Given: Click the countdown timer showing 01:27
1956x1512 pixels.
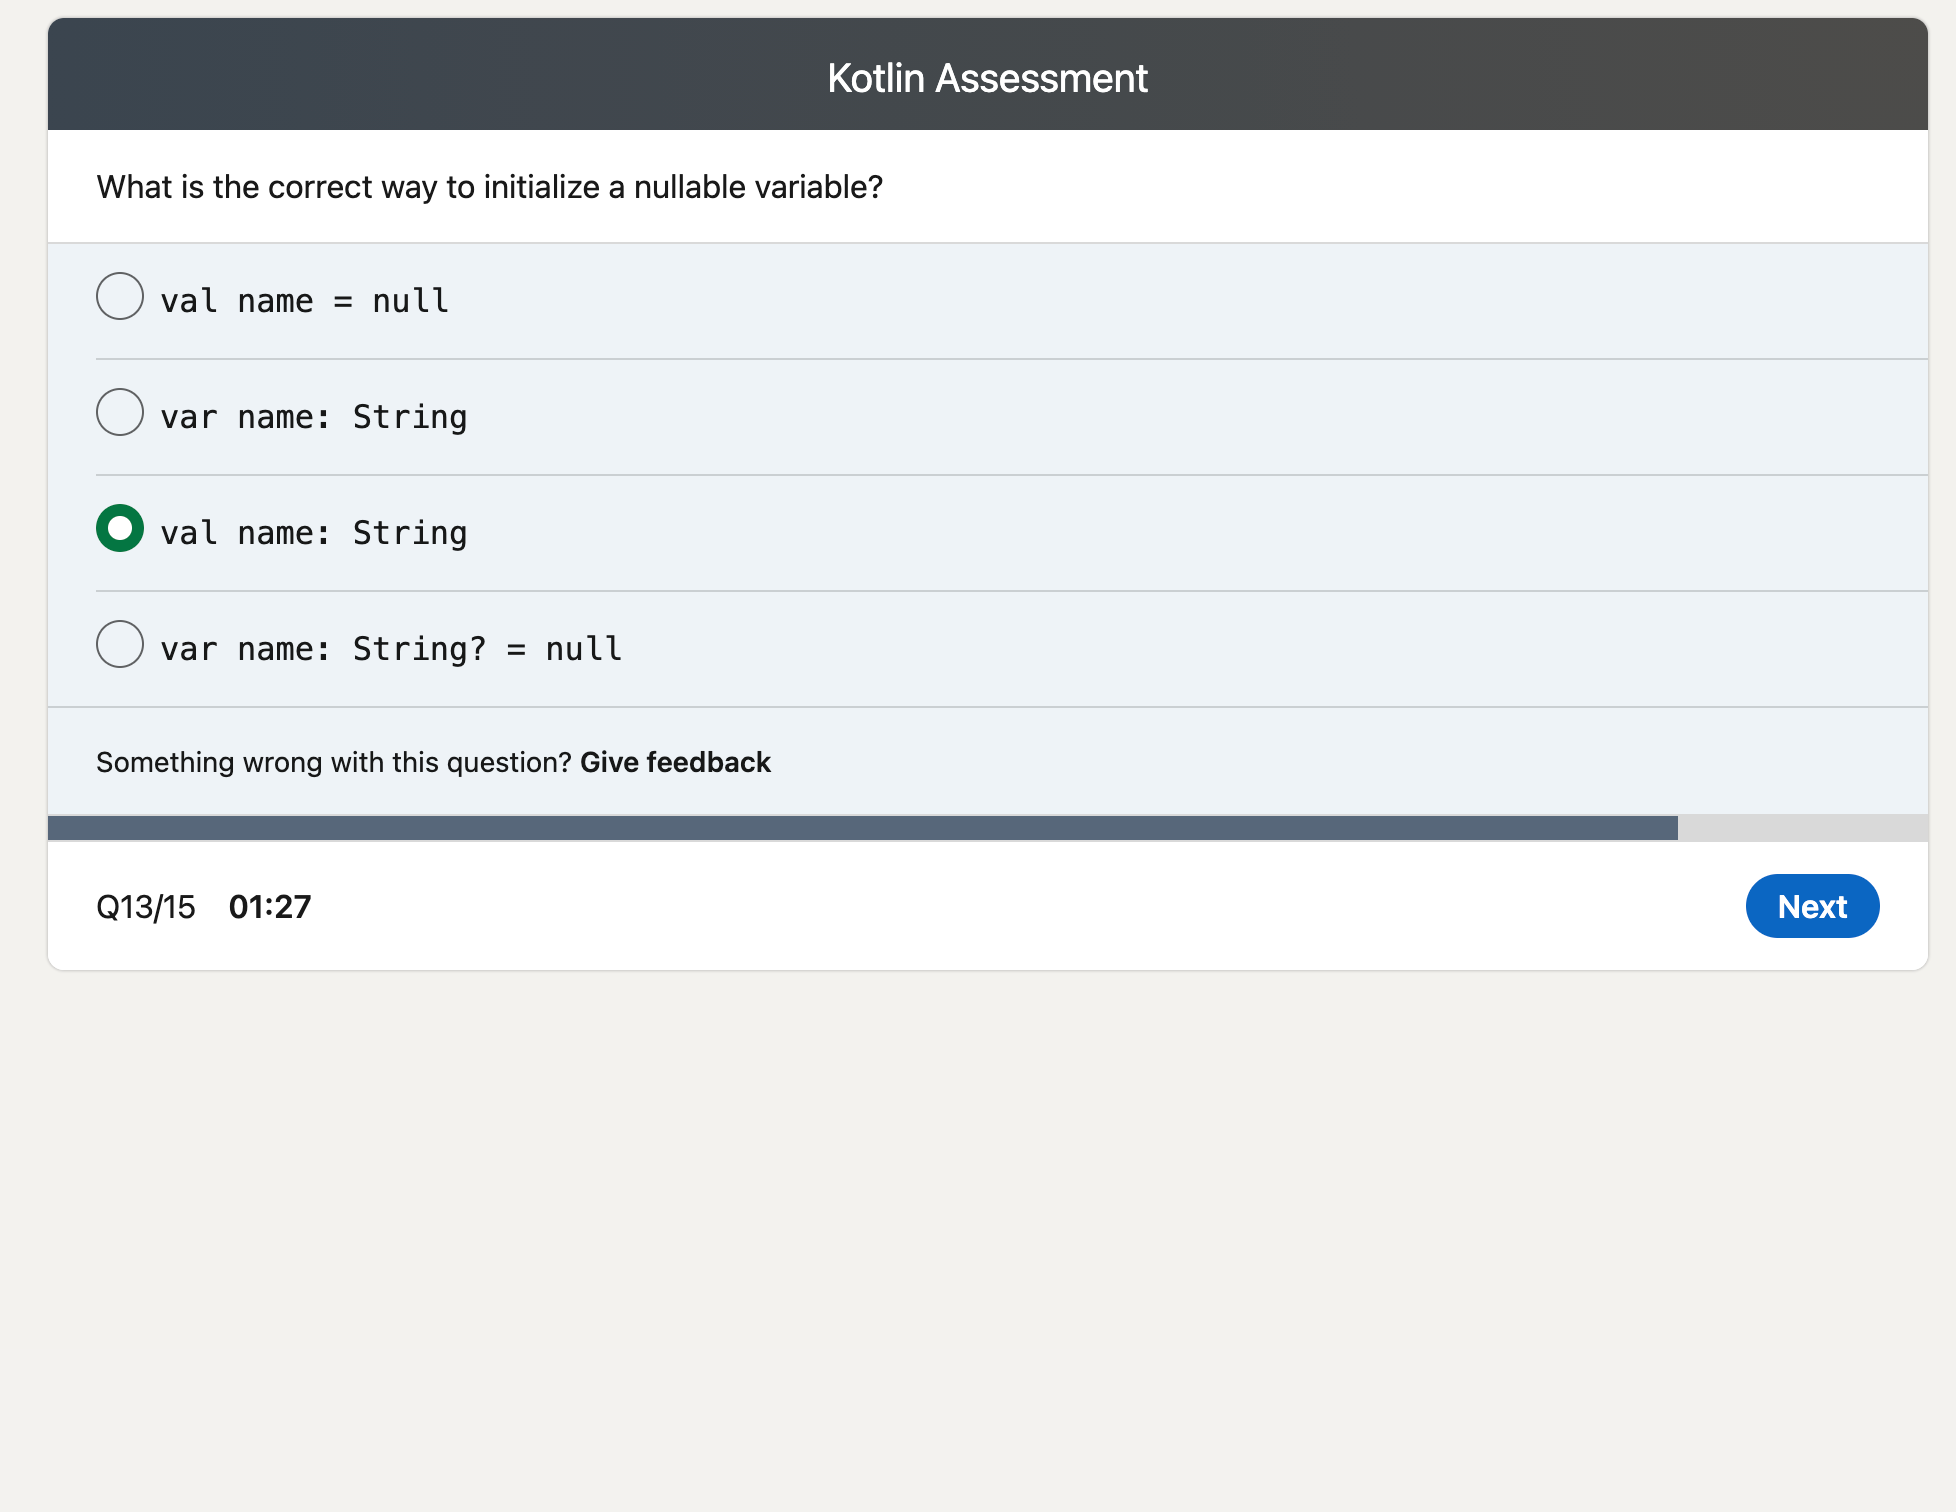Looking at the screenshot, I should point(270,906).
